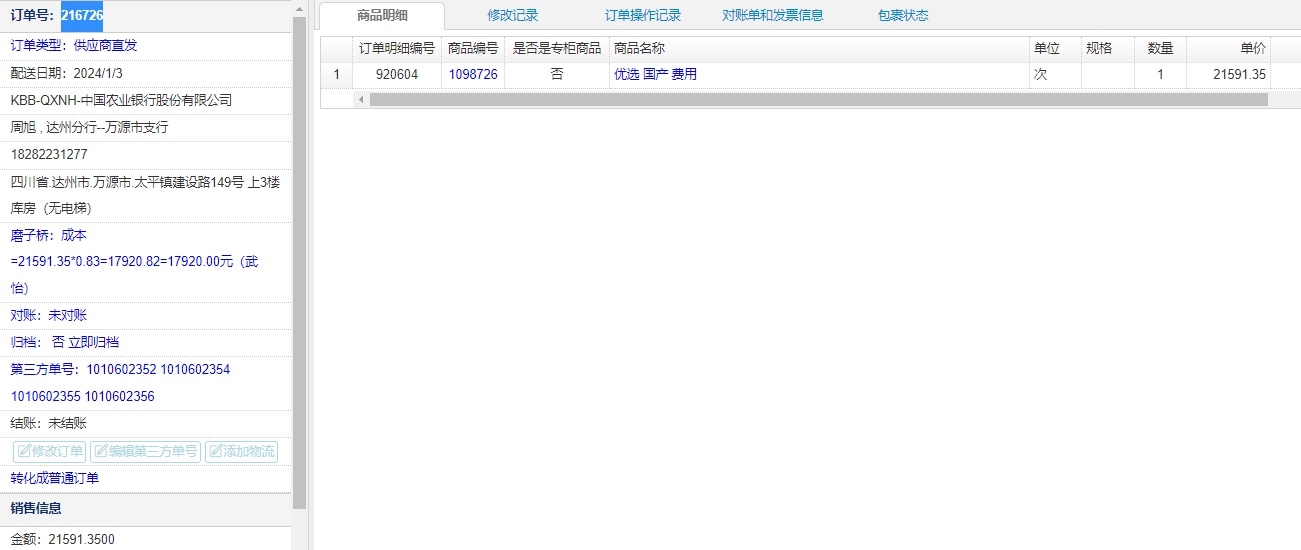This screenshot has height=550, width=1301.
Task: Click the 配送日期: 2024/1/3 text
Action: coord(67,73)
